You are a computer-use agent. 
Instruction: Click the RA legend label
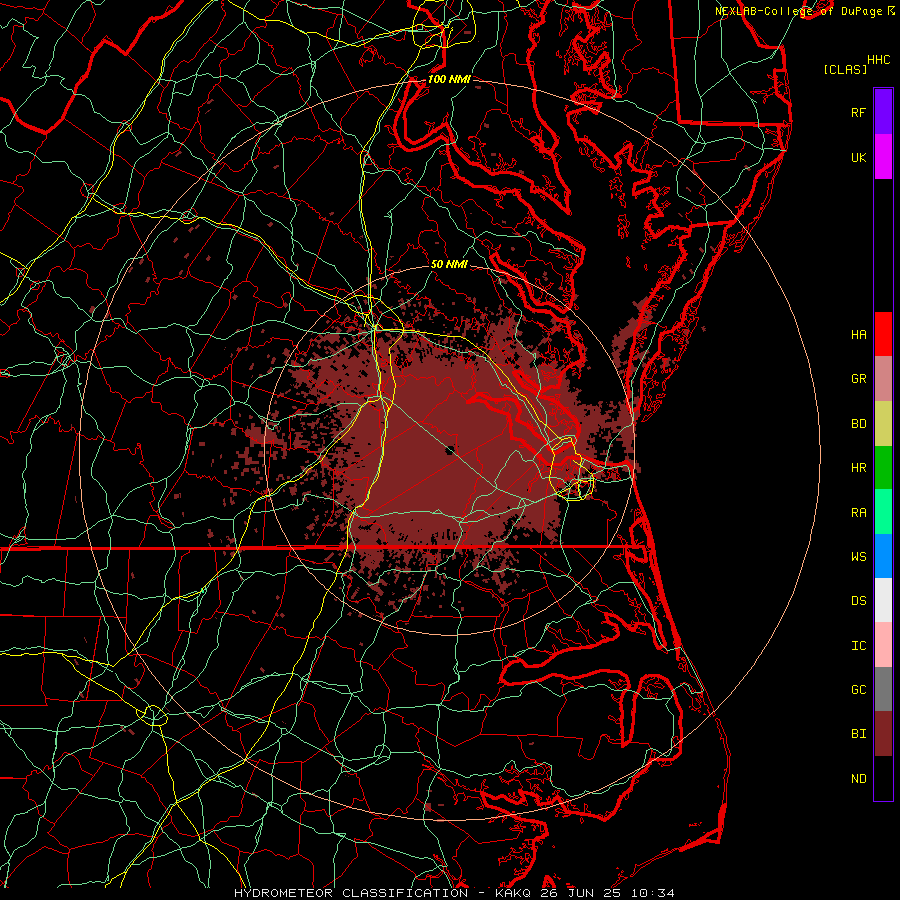(x=858, y=513)
